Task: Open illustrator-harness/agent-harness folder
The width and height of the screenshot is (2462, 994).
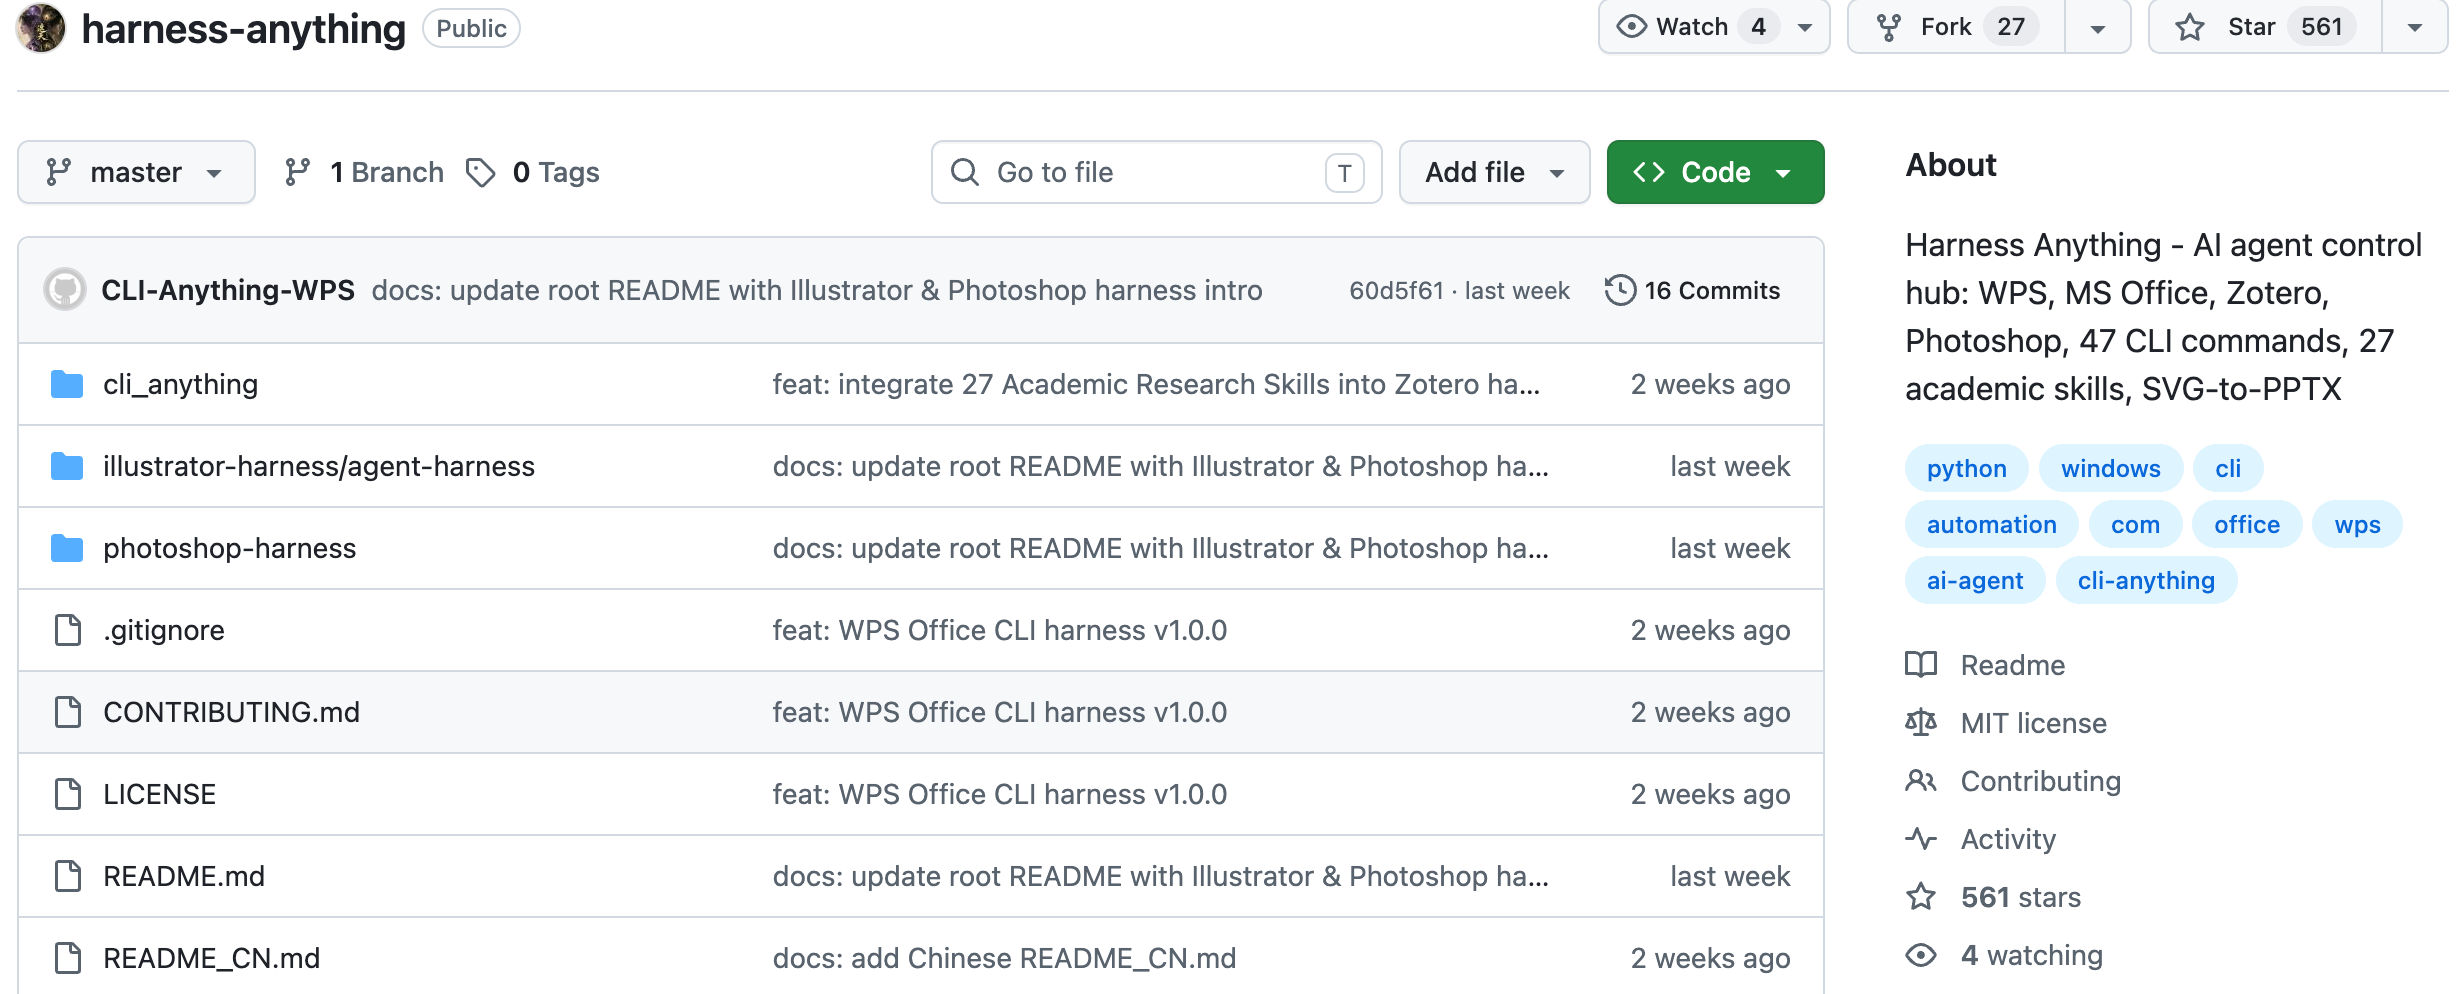Action: pos(319,466)
